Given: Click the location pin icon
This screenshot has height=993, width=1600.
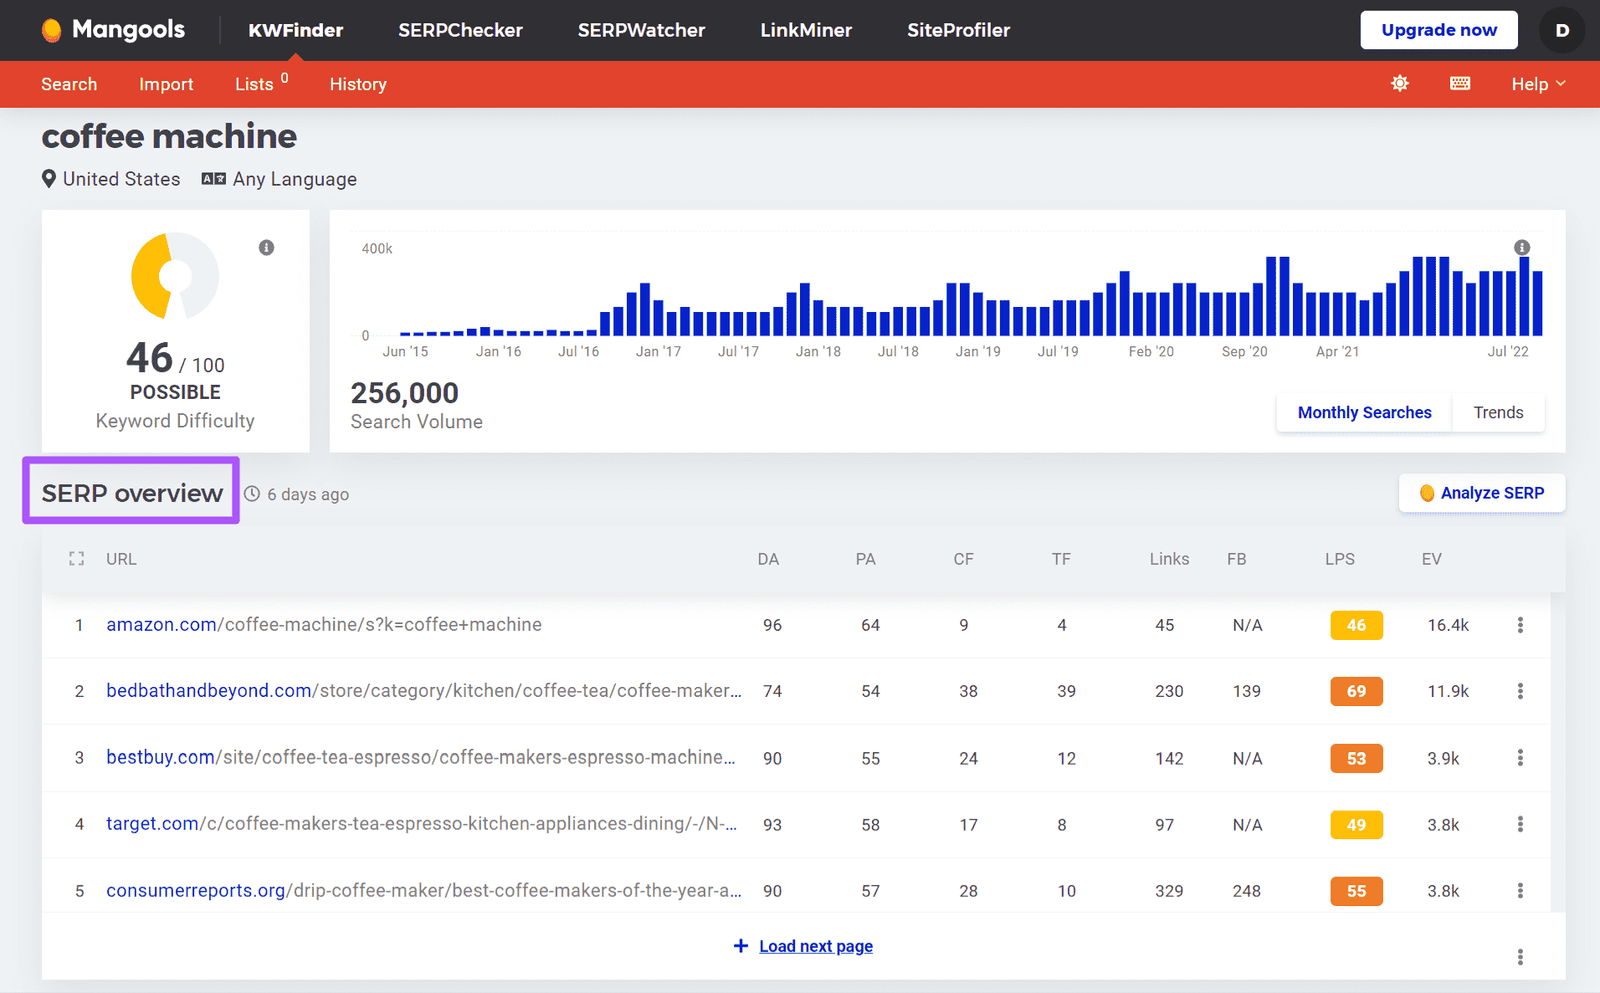Looking at the screenshot, I should point(48,179).
